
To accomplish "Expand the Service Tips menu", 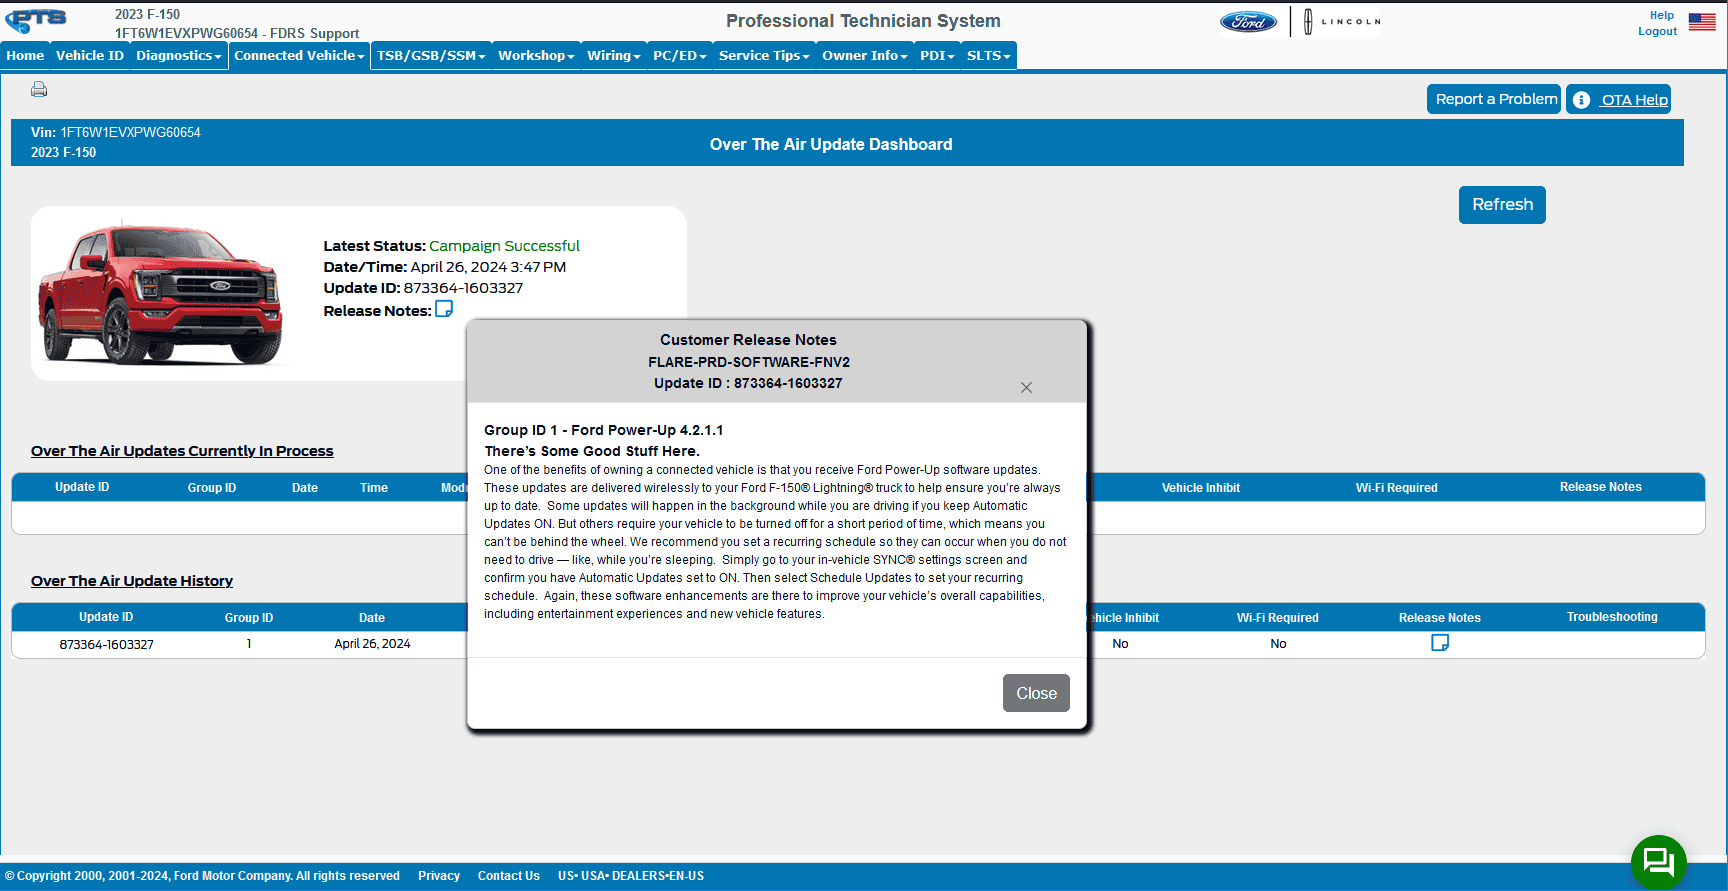I will [764, 56].
